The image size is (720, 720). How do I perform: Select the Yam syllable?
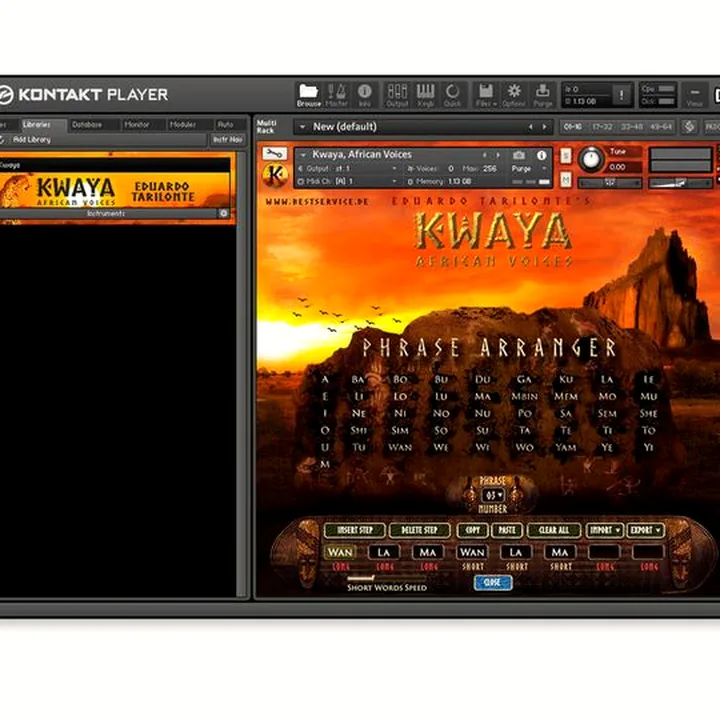566,447
